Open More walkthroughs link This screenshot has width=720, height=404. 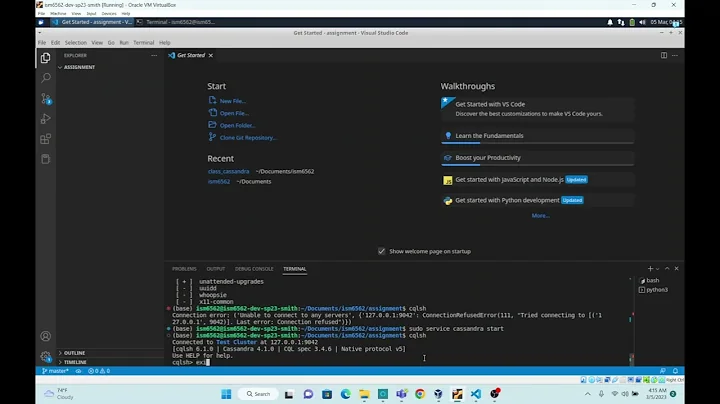[x=540, y=216]
